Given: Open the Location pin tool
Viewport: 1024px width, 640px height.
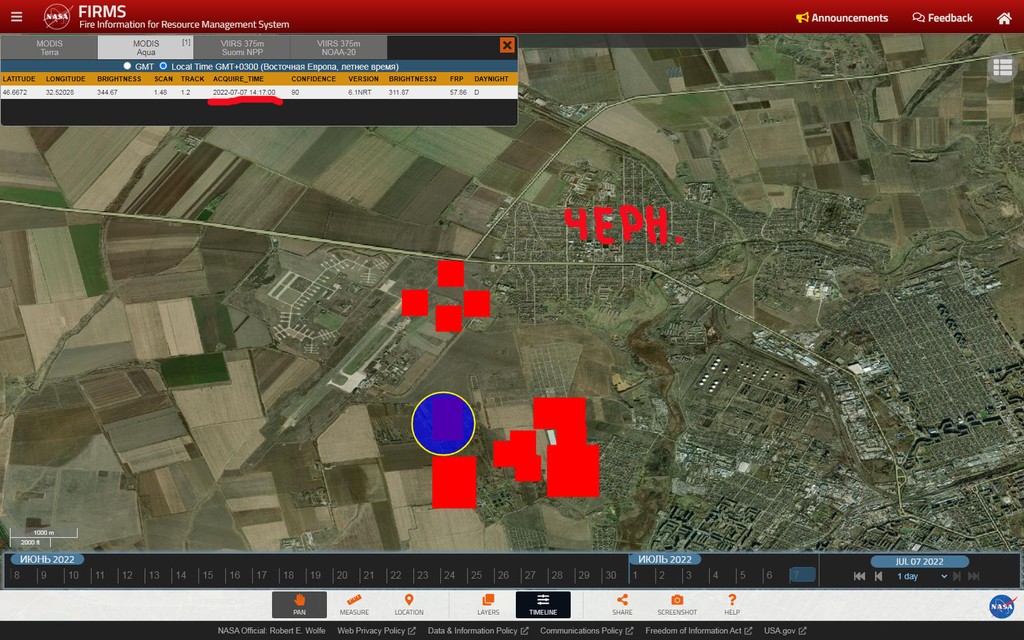Looking at the screenshot, I should point(409,604).
